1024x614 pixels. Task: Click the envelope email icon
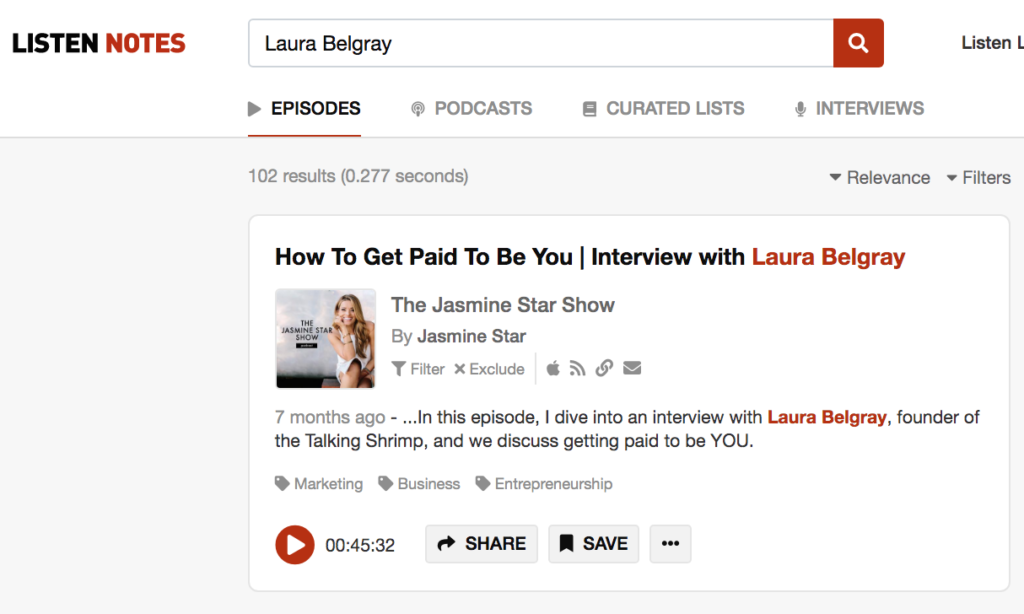point(632,369)
